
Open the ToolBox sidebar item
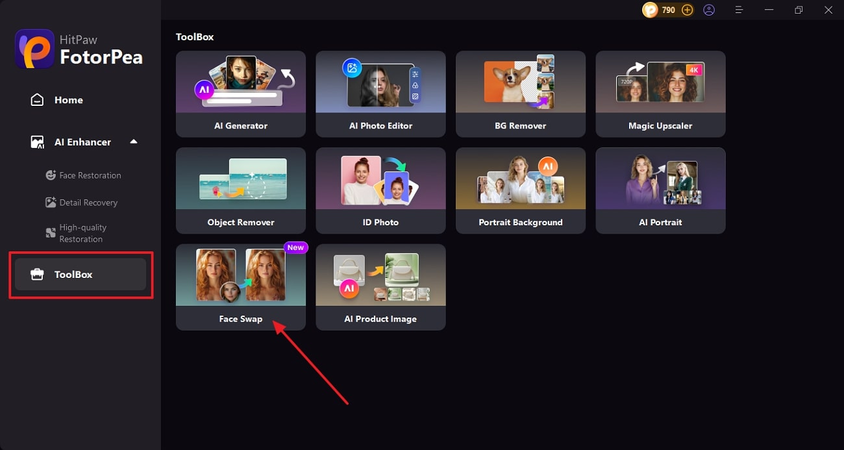click(81, 275)
